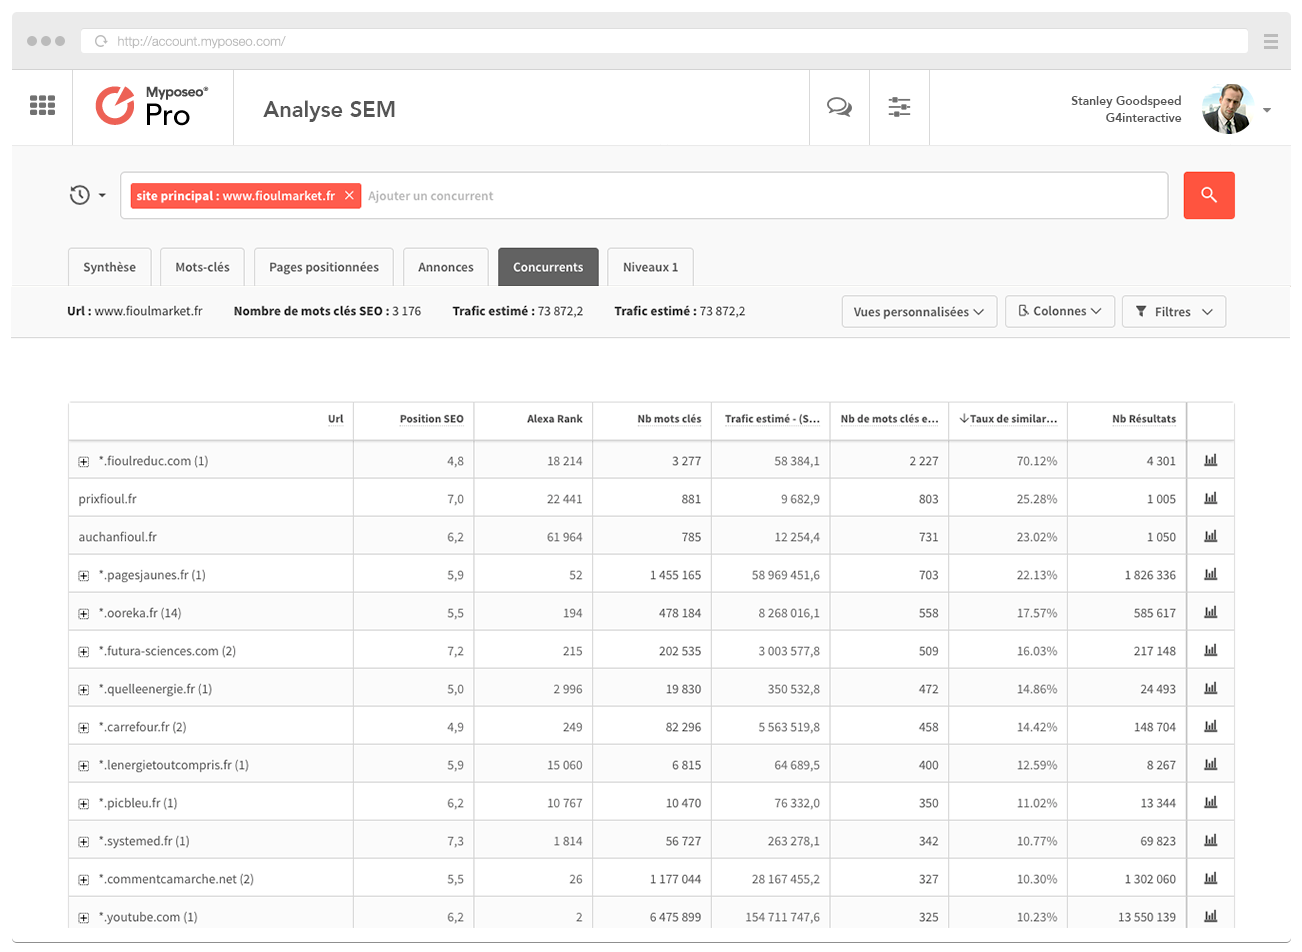The width and height of the screenshot is (1302, 952).
Task: Expand the *.carrefour.fr row
Action: [84, 728]
